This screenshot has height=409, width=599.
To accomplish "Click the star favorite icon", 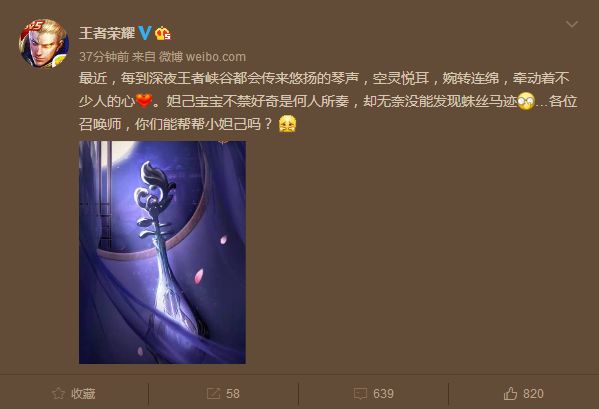I will (x=58, y=393).
